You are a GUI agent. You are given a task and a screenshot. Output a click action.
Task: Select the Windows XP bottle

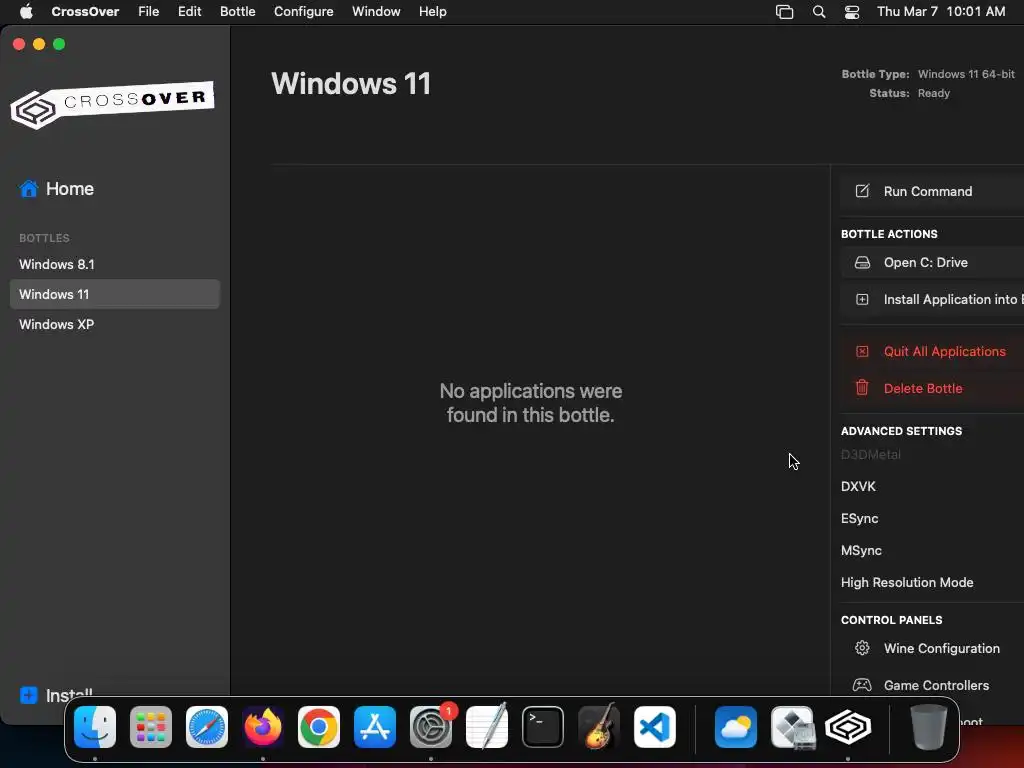pos(115,324)
